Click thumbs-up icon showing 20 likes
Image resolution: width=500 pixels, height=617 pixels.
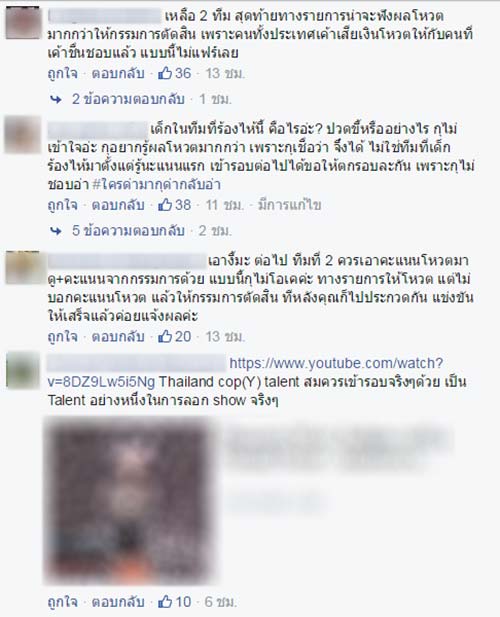coord(165,336)
